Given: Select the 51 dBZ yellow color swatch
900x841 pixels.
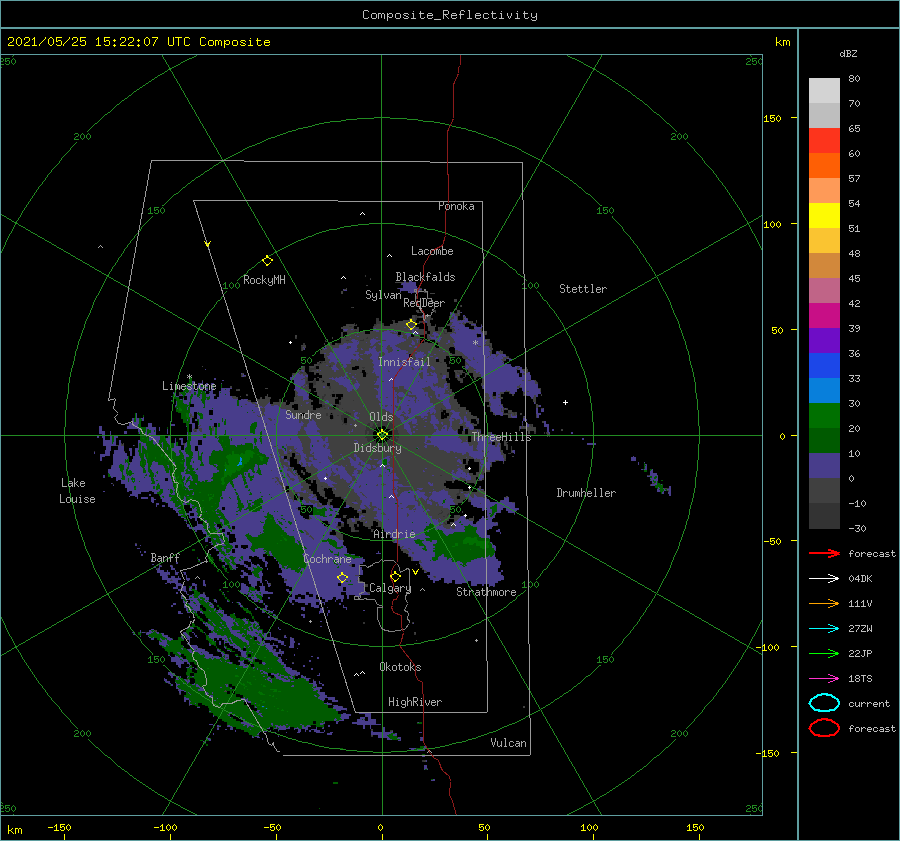Looking at the screenshot, I should pos(824,216).
